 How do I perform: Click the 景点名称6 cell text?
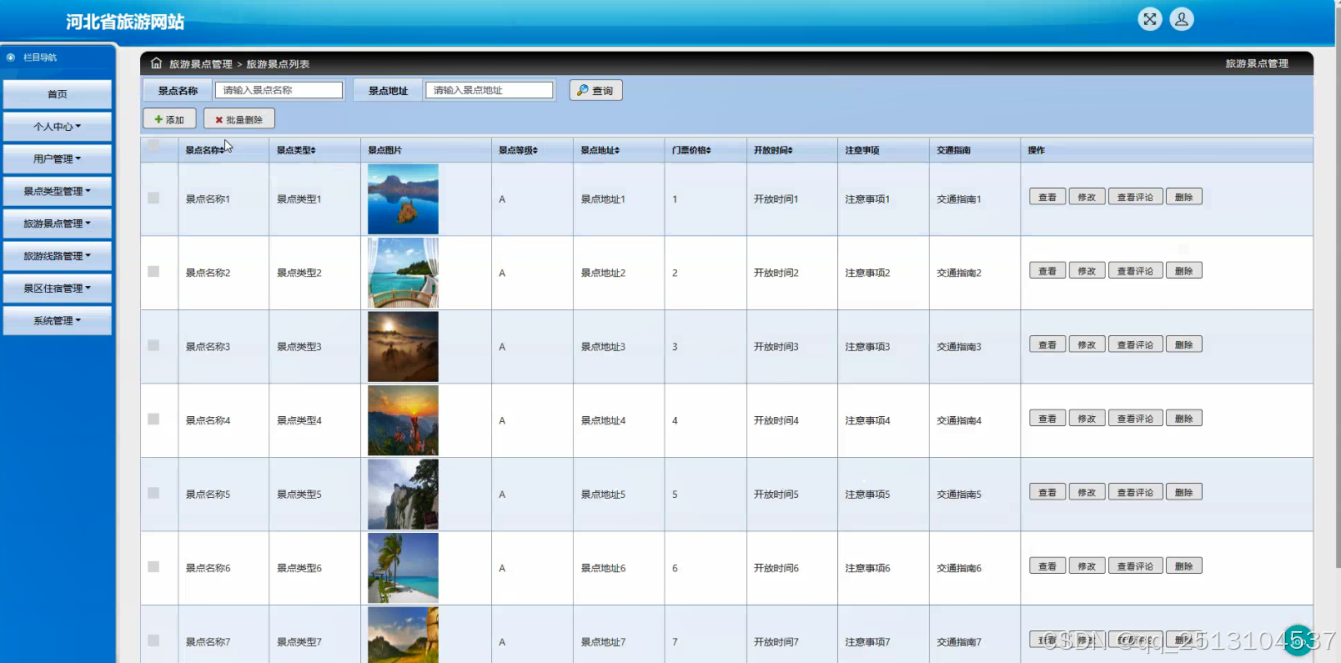(208, 568)
